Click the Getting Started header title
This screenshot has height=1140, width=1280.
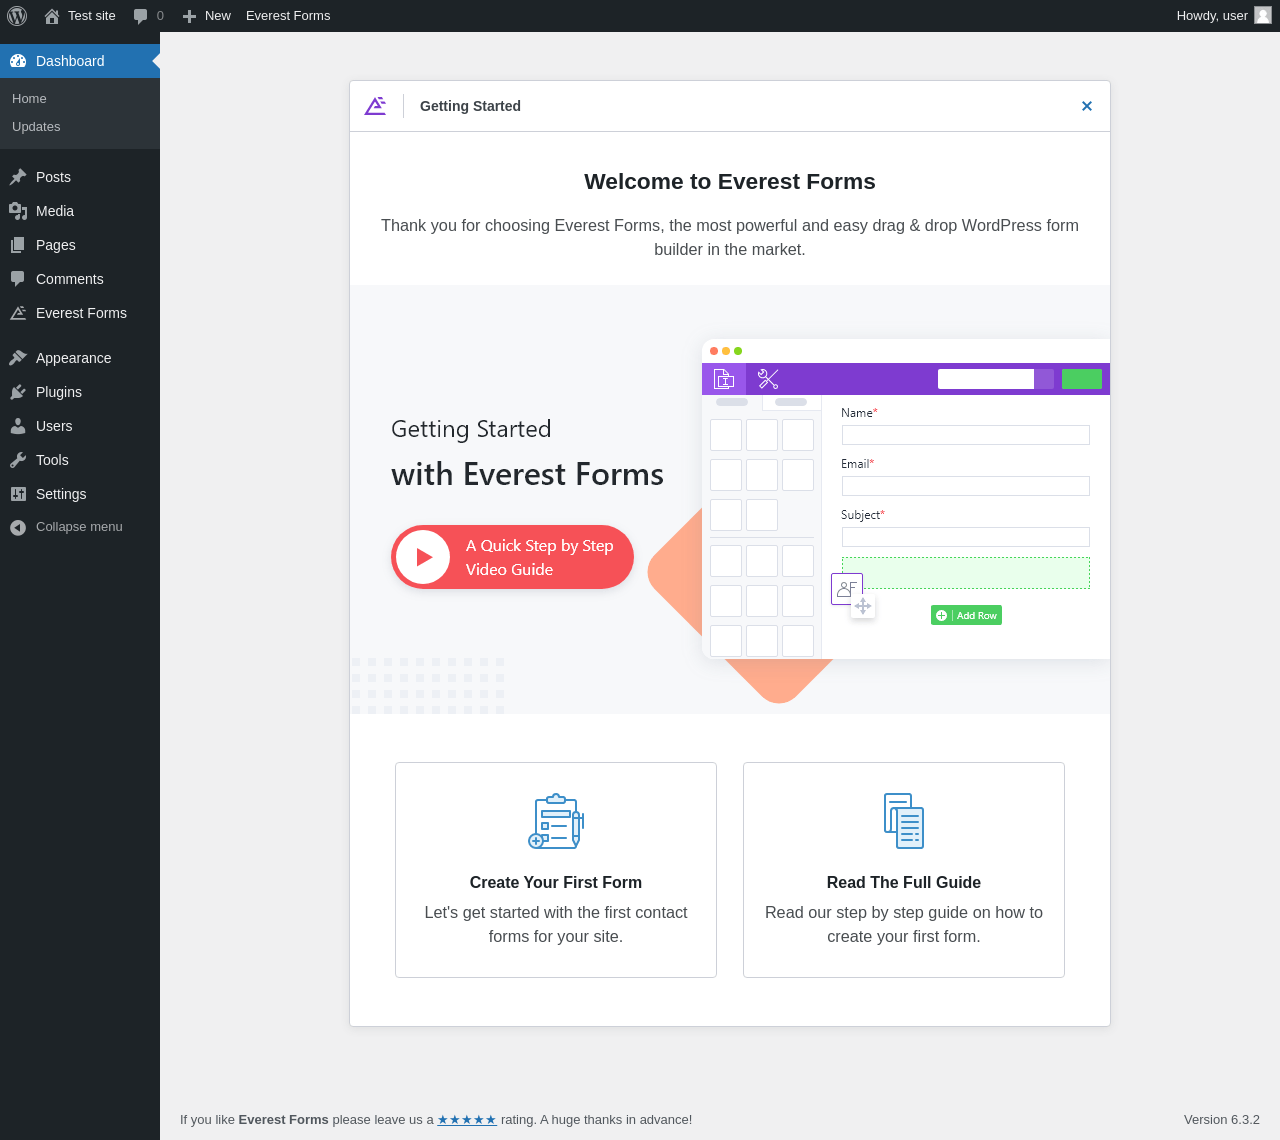[470, 106]
